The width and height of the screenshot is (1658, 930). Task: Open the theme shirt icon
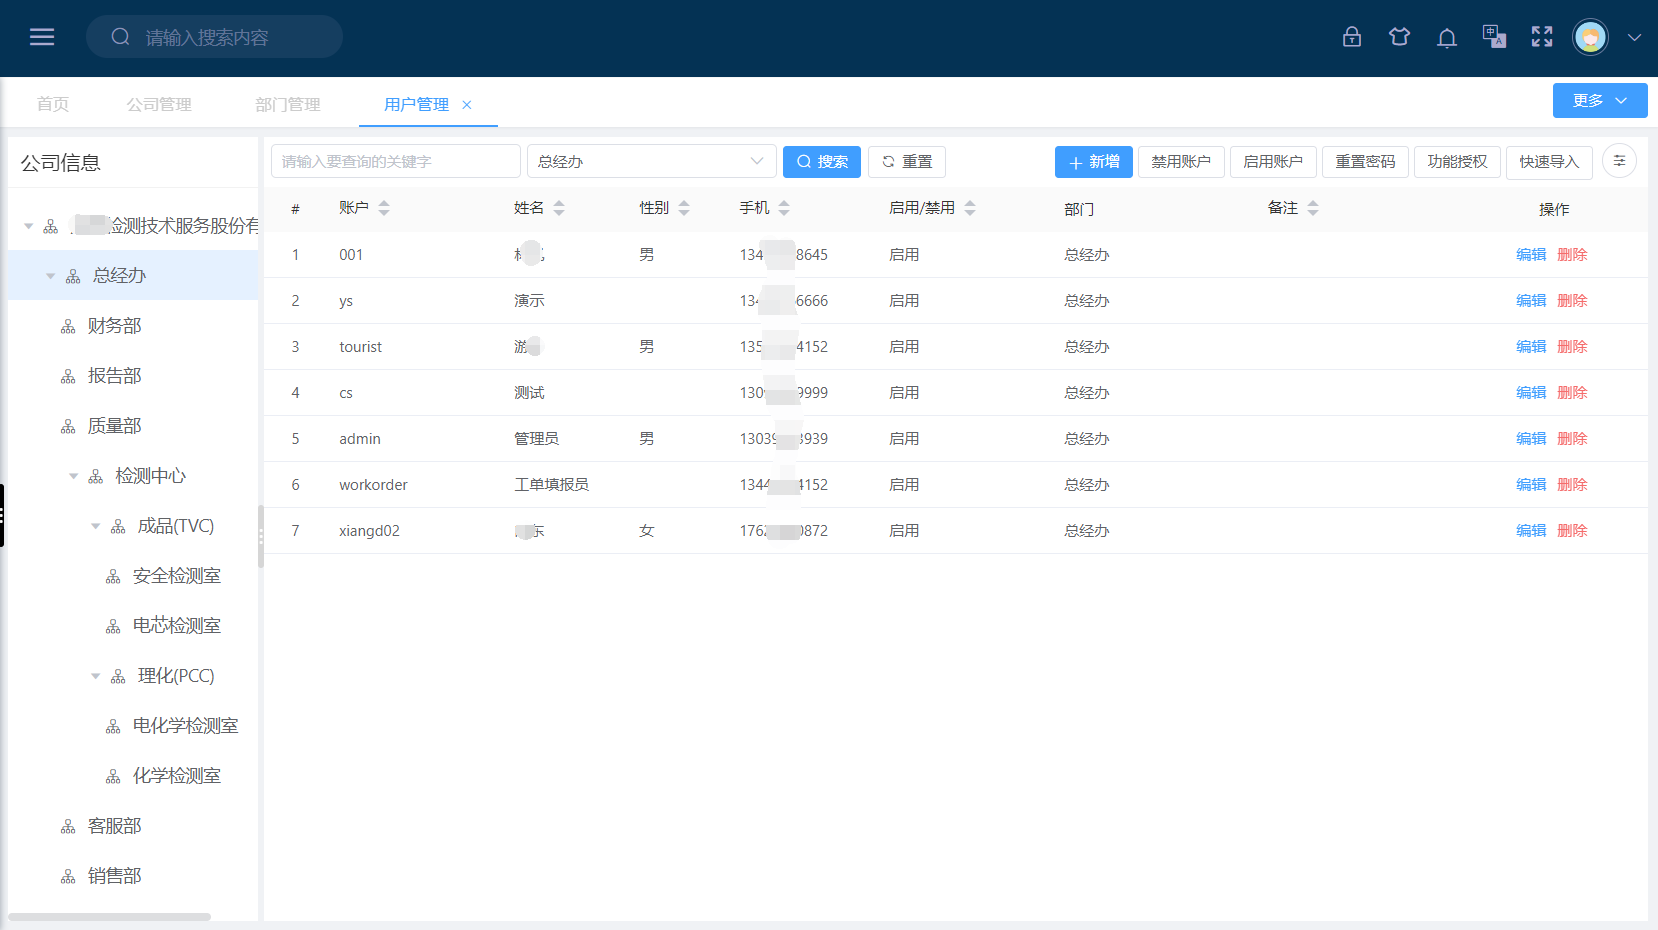1399,37
